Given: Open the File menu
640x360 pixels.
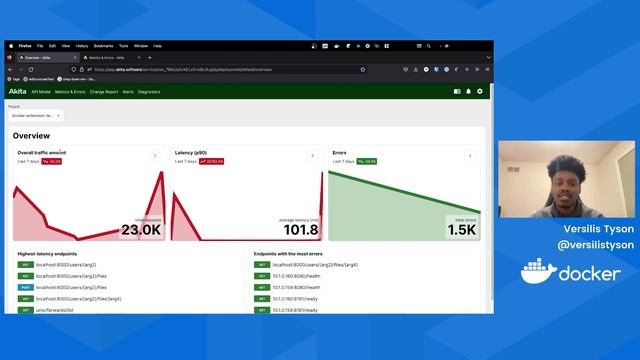Looking at the screenshot, I should (40, 46).
